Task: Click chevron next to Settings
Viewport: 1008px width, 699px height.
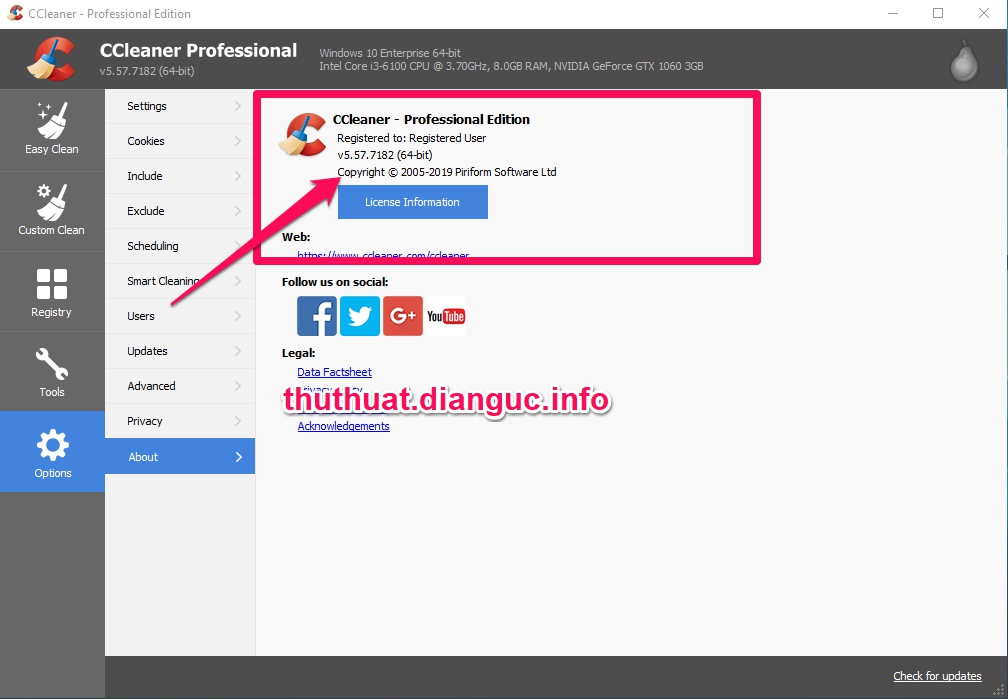Action: pos(238,106)
